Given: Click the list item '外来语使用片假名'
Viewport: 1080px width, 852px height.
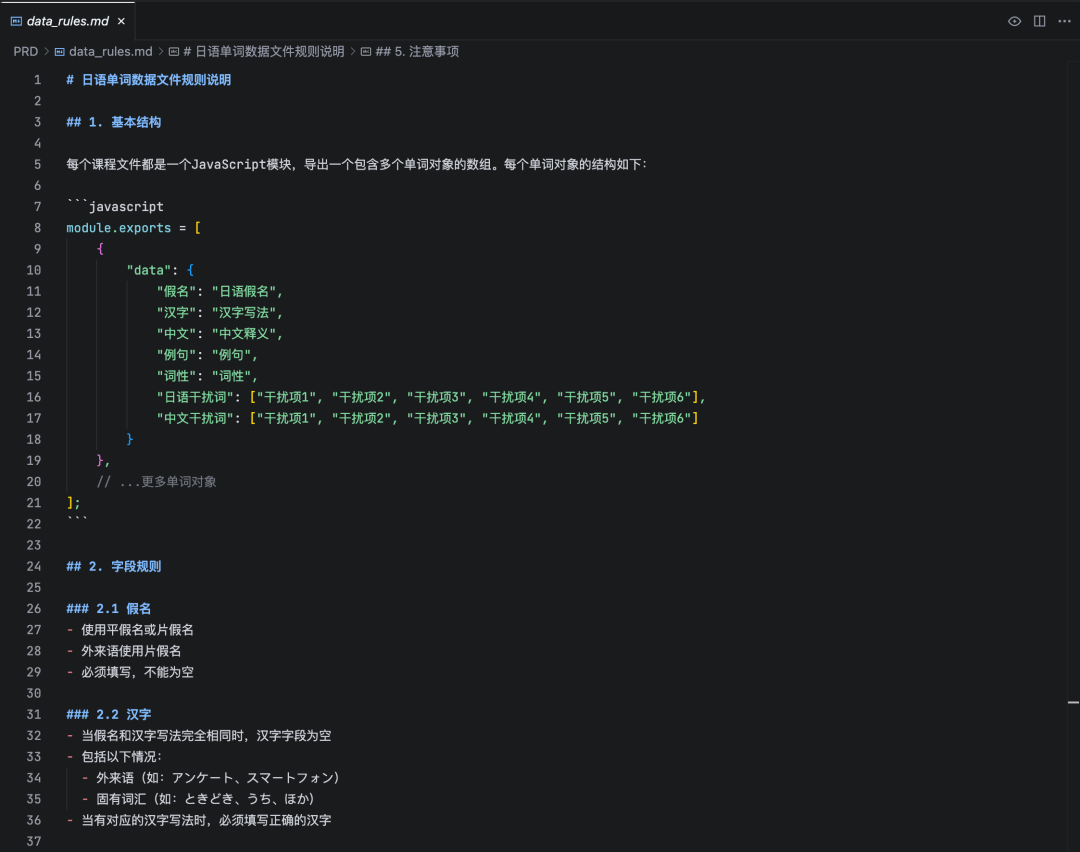Looking at the screenshot, I should (131, 651).
